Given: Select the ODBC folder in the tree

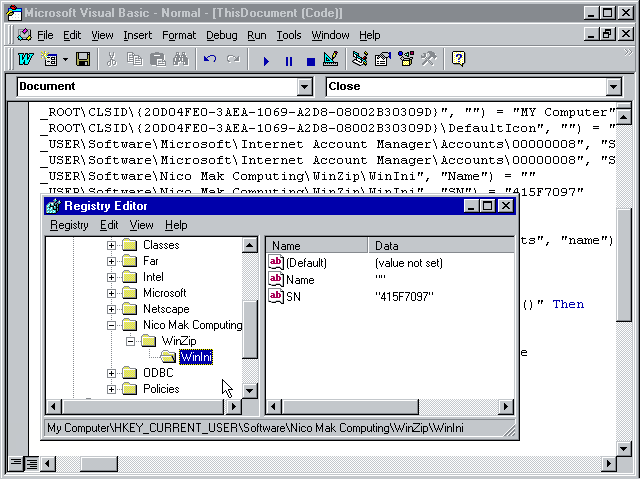Looking at the screenshot, I should 158,373.
